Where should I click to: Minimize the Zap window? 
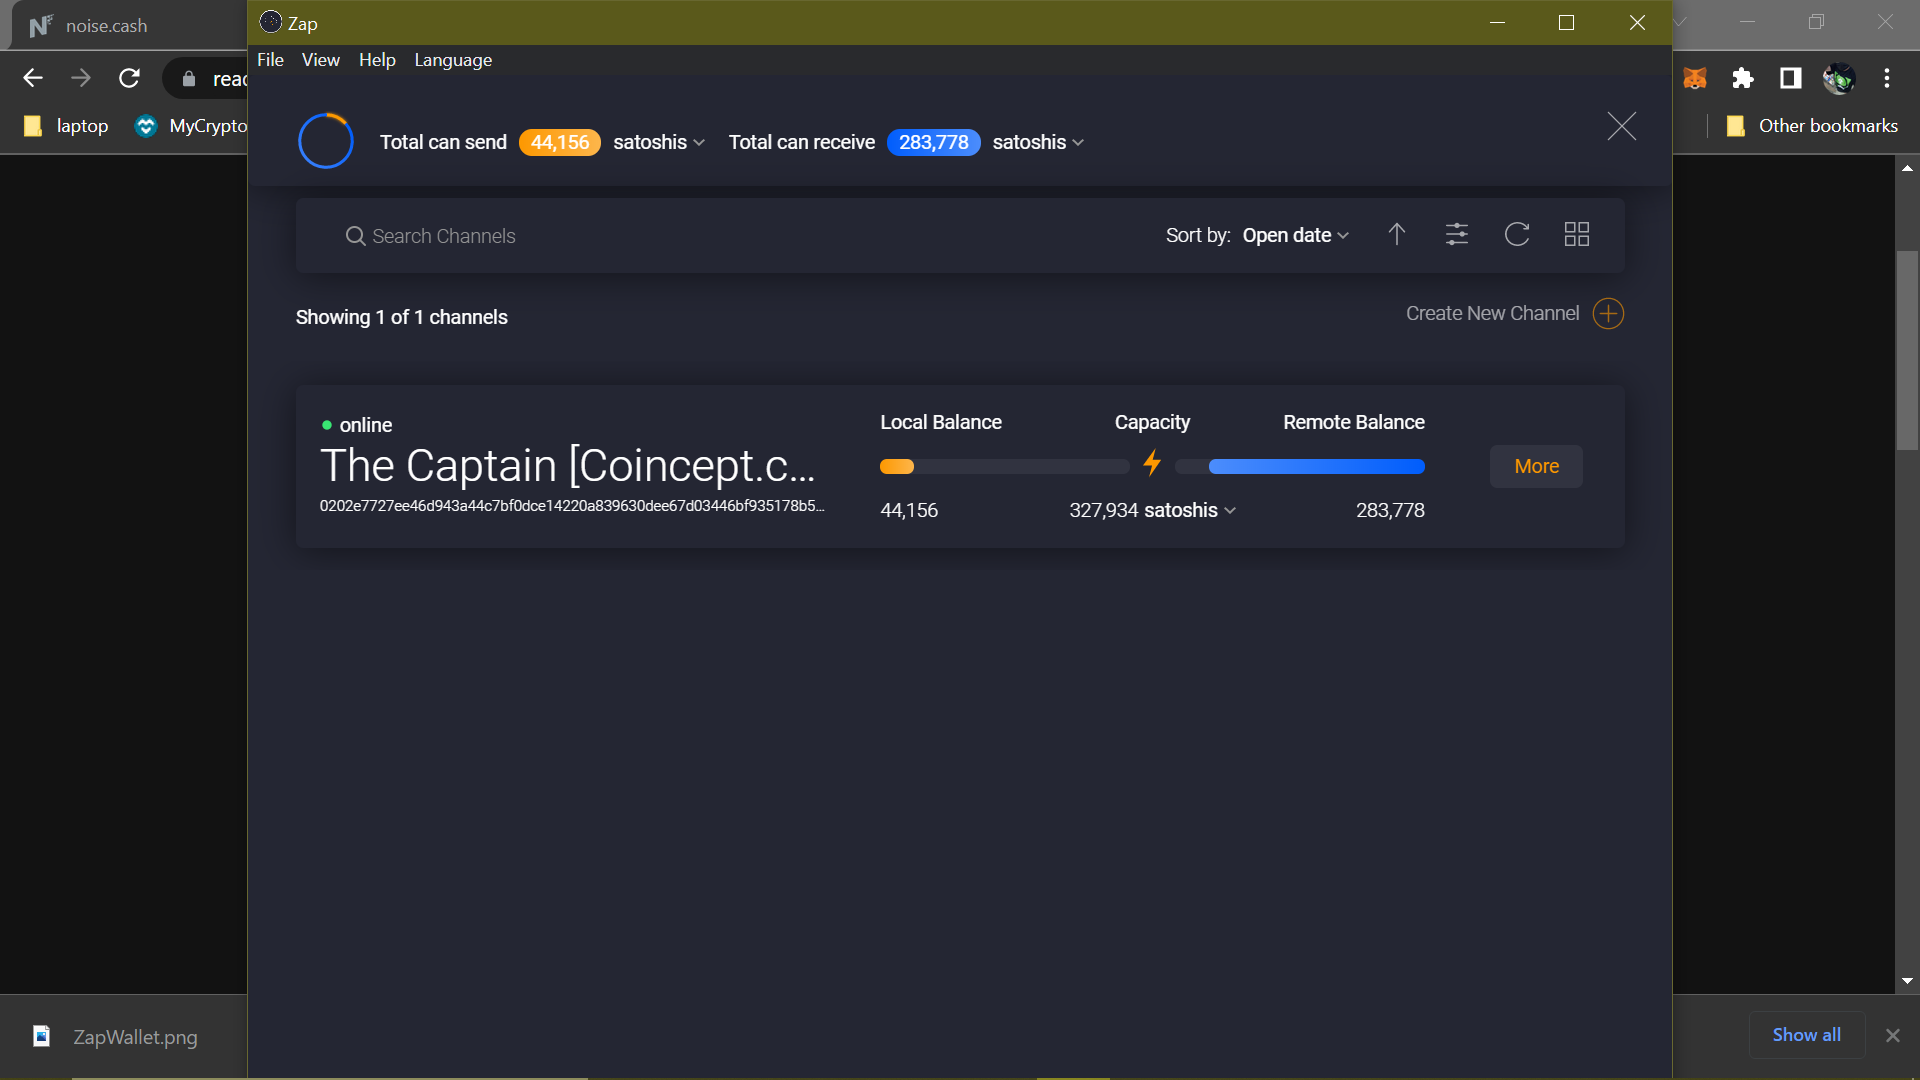point(1497,22)
